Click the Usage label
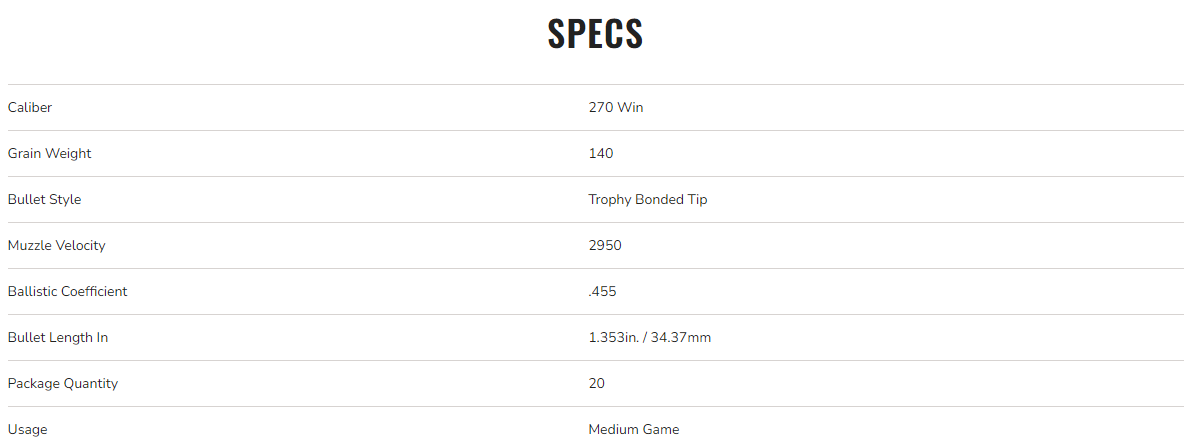 tap(27, 429)
